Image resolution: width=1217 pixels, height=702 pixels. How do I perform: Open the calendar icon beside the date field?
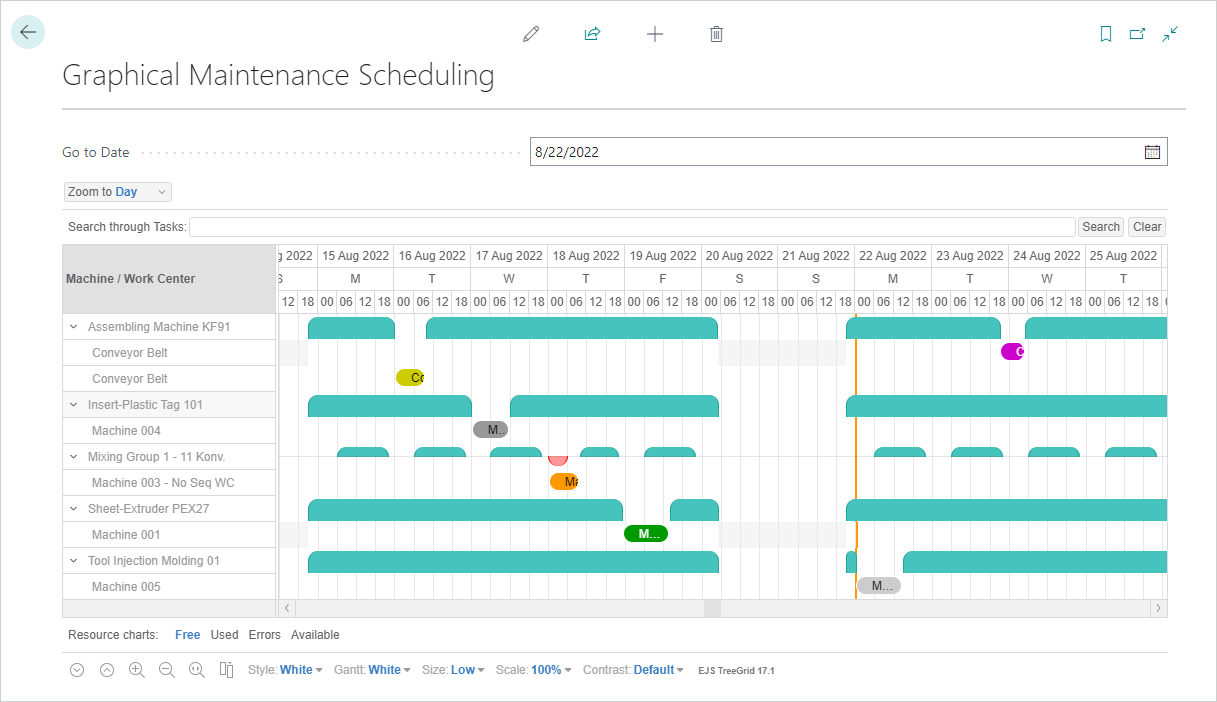(x=1152, y=151)
